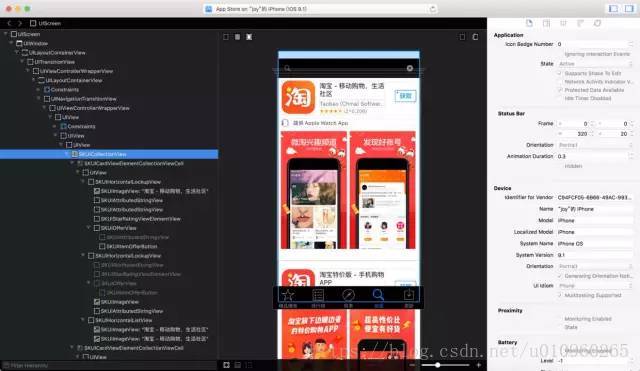Click second canvas mode icon at top-left
Screen dimensions: 640x371
pyautogui.click(x=238, y=37)
